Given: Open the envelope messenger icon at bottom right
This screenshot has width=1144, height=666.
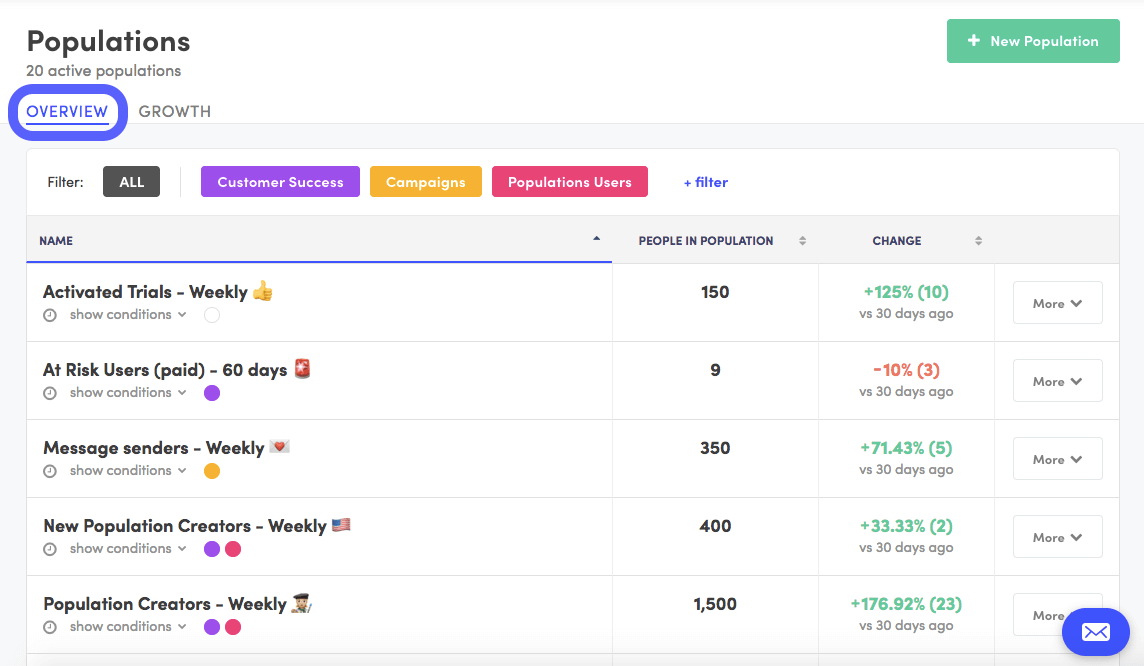Looking at the screenshot, I should point(1095,632).
